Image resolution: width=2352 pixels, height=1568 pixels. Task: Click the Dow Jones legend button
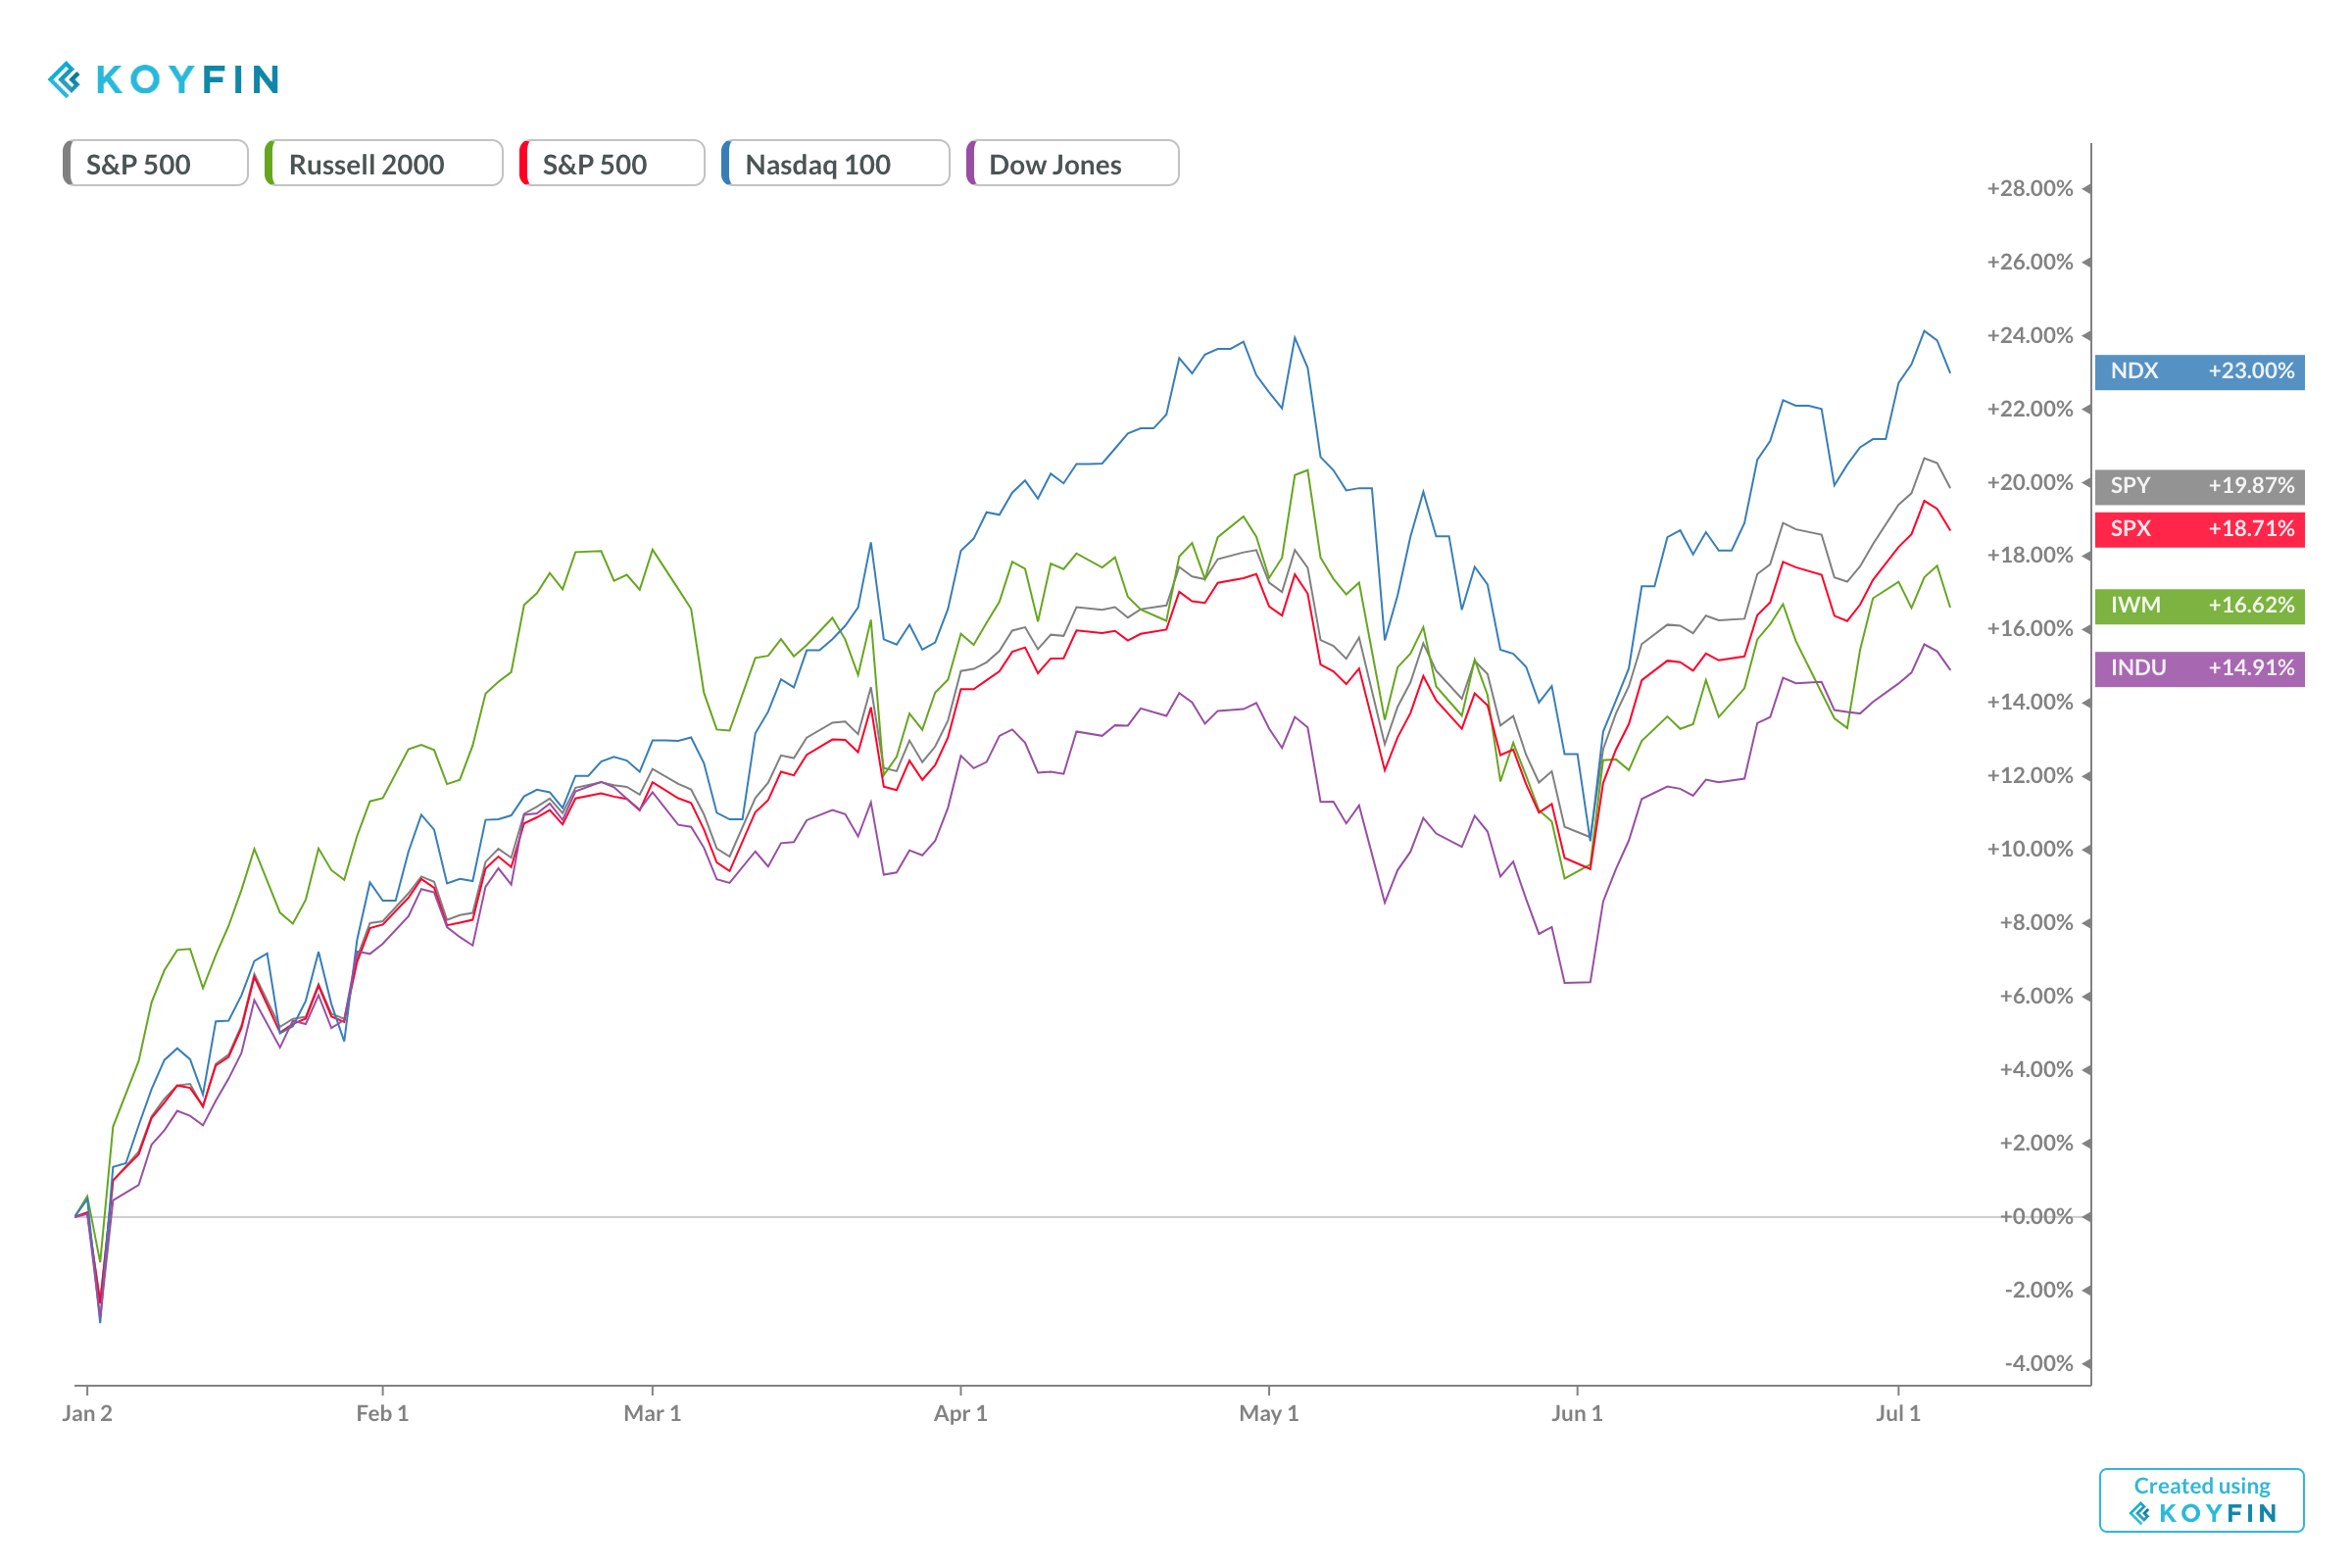coord(1072,163)
